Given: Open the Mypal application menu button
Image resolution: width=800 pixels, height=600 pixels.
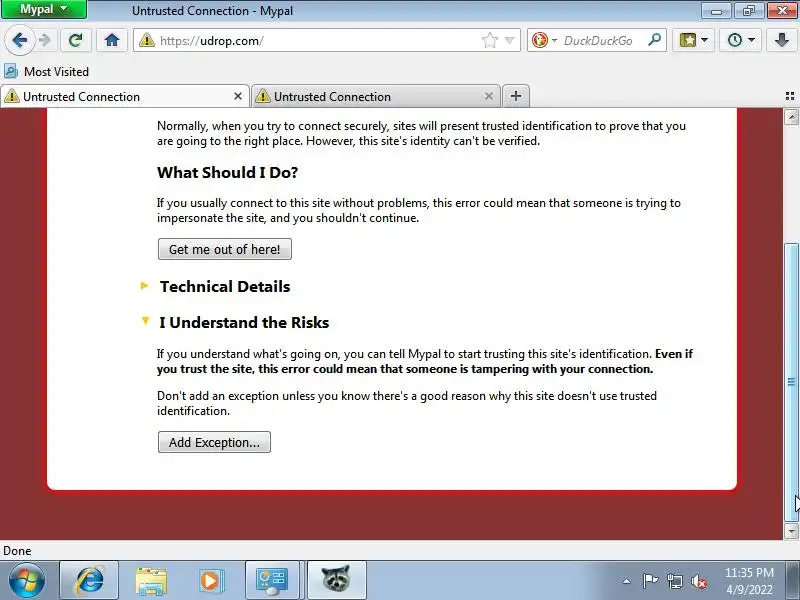Looking at the screenshot, I should coord(44,9).
